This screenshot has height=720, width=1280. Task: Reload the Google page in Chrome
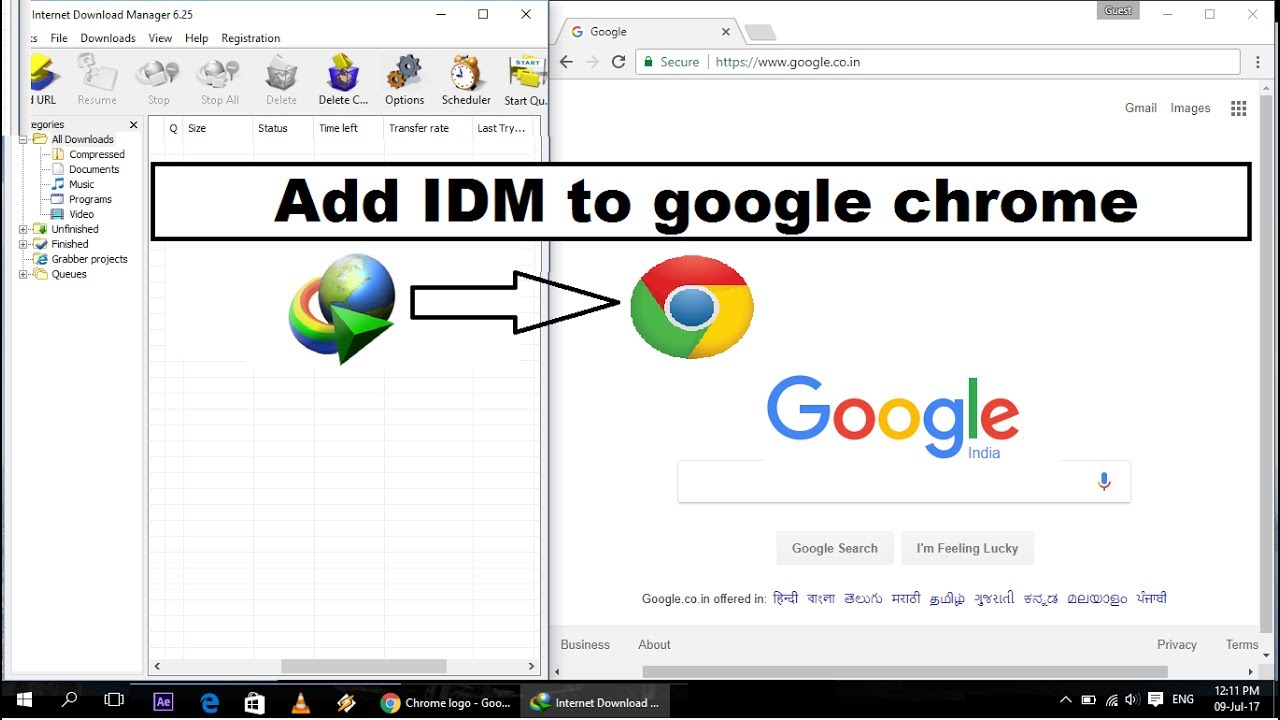tap(618, 62)
